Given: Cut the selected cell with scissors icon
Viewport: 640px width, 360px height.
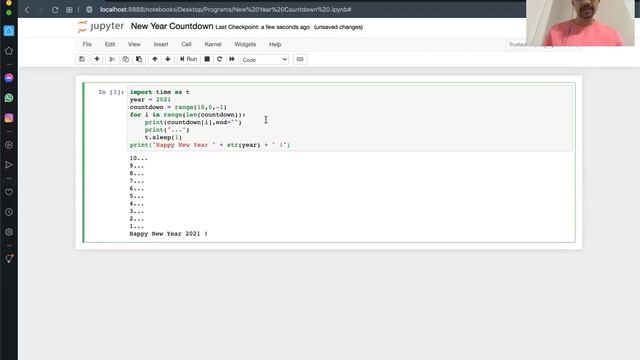Looking at the screenshot, I should pos(112,59).
